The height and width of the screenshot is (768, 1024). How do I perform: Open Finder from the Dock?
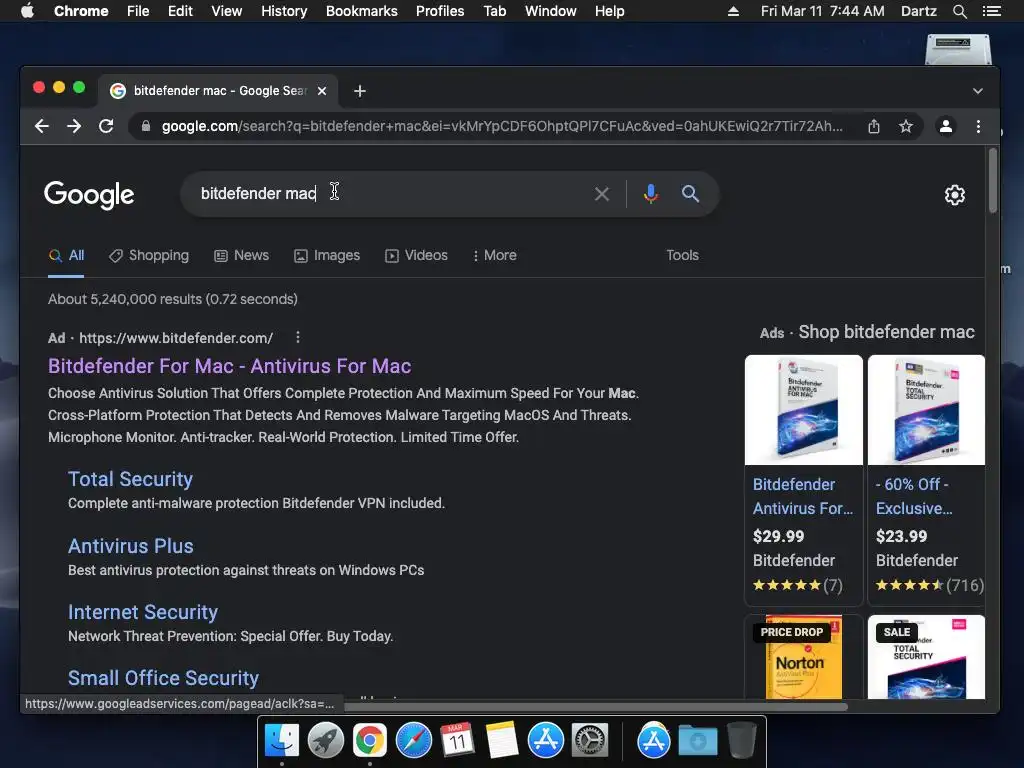[282, 741]
